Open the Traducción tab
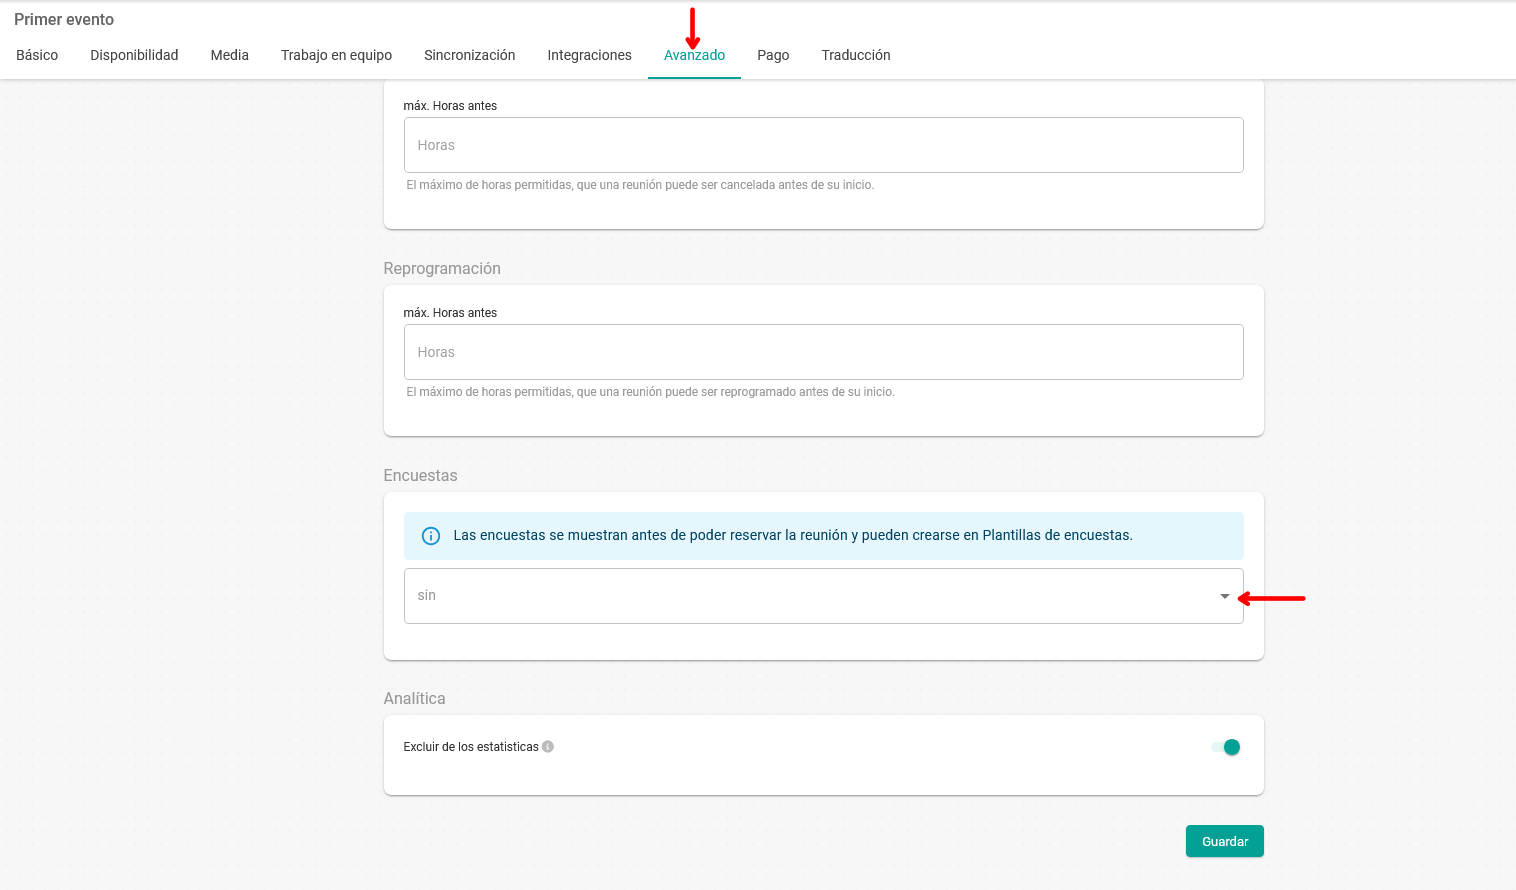This screenshot has height=890, width=1516. [855, 55]
